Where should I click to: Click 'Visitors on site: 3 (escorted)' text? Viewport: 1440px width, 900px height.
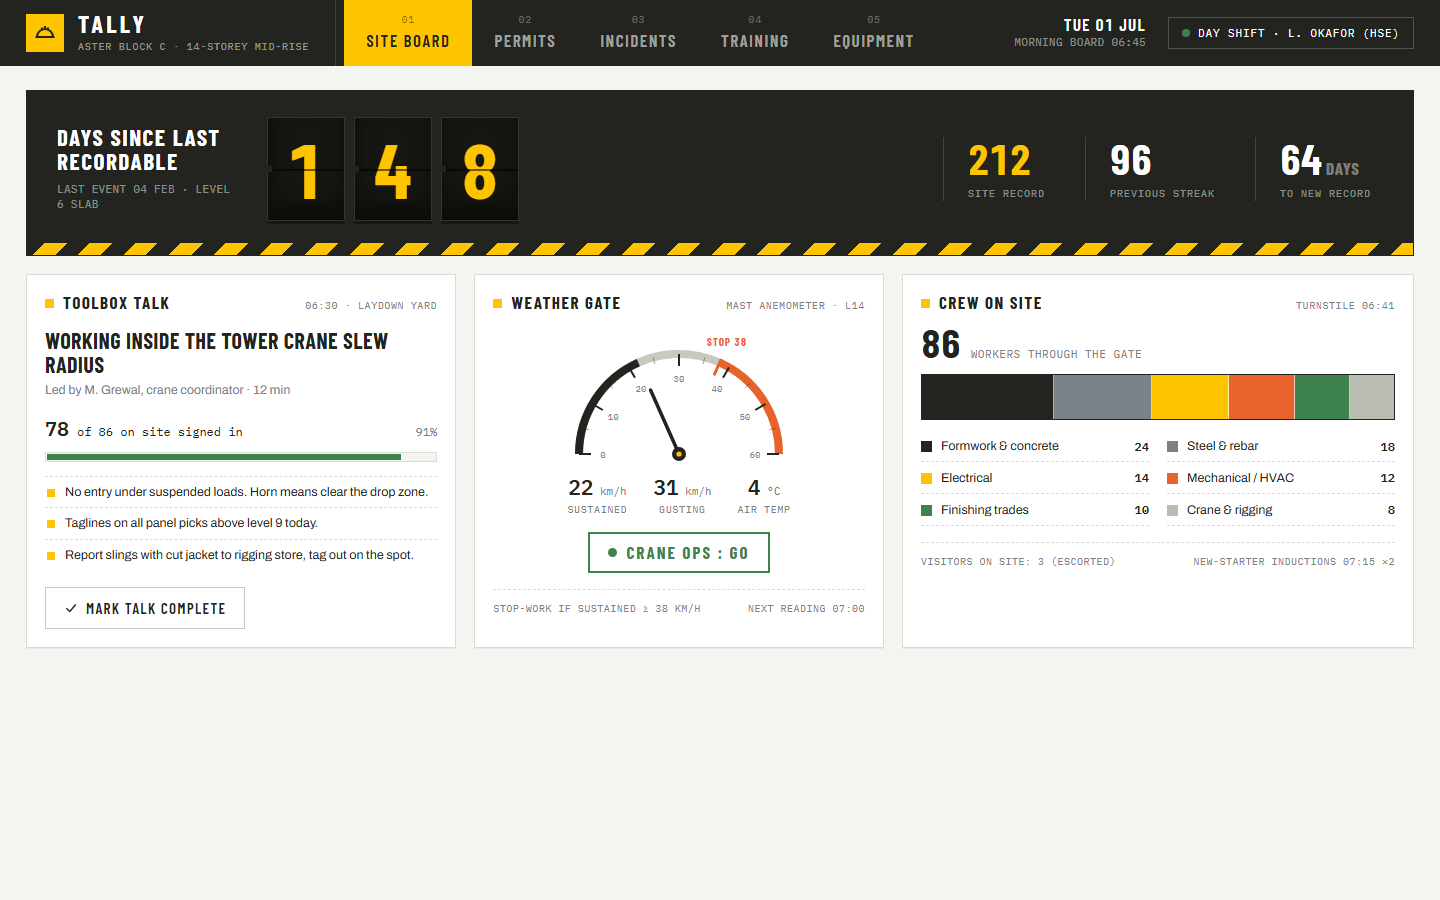[x=1018, y=562]
